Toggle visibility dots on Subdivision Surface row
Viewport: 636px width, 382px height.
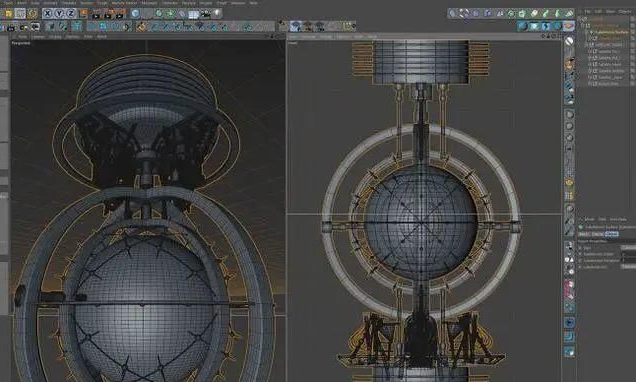pos(632,32)
